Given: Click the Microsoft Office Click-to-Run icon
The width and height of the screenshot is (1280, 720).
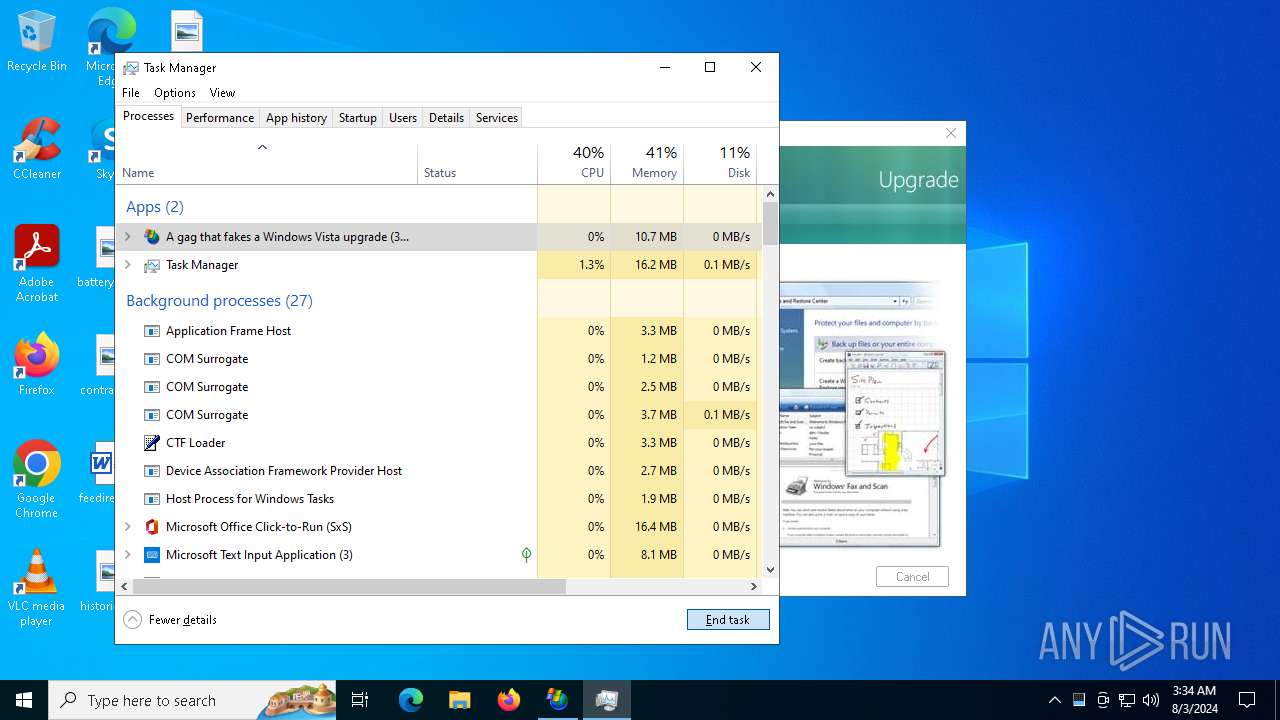Looking at the screenshot, I should point(152,527).
